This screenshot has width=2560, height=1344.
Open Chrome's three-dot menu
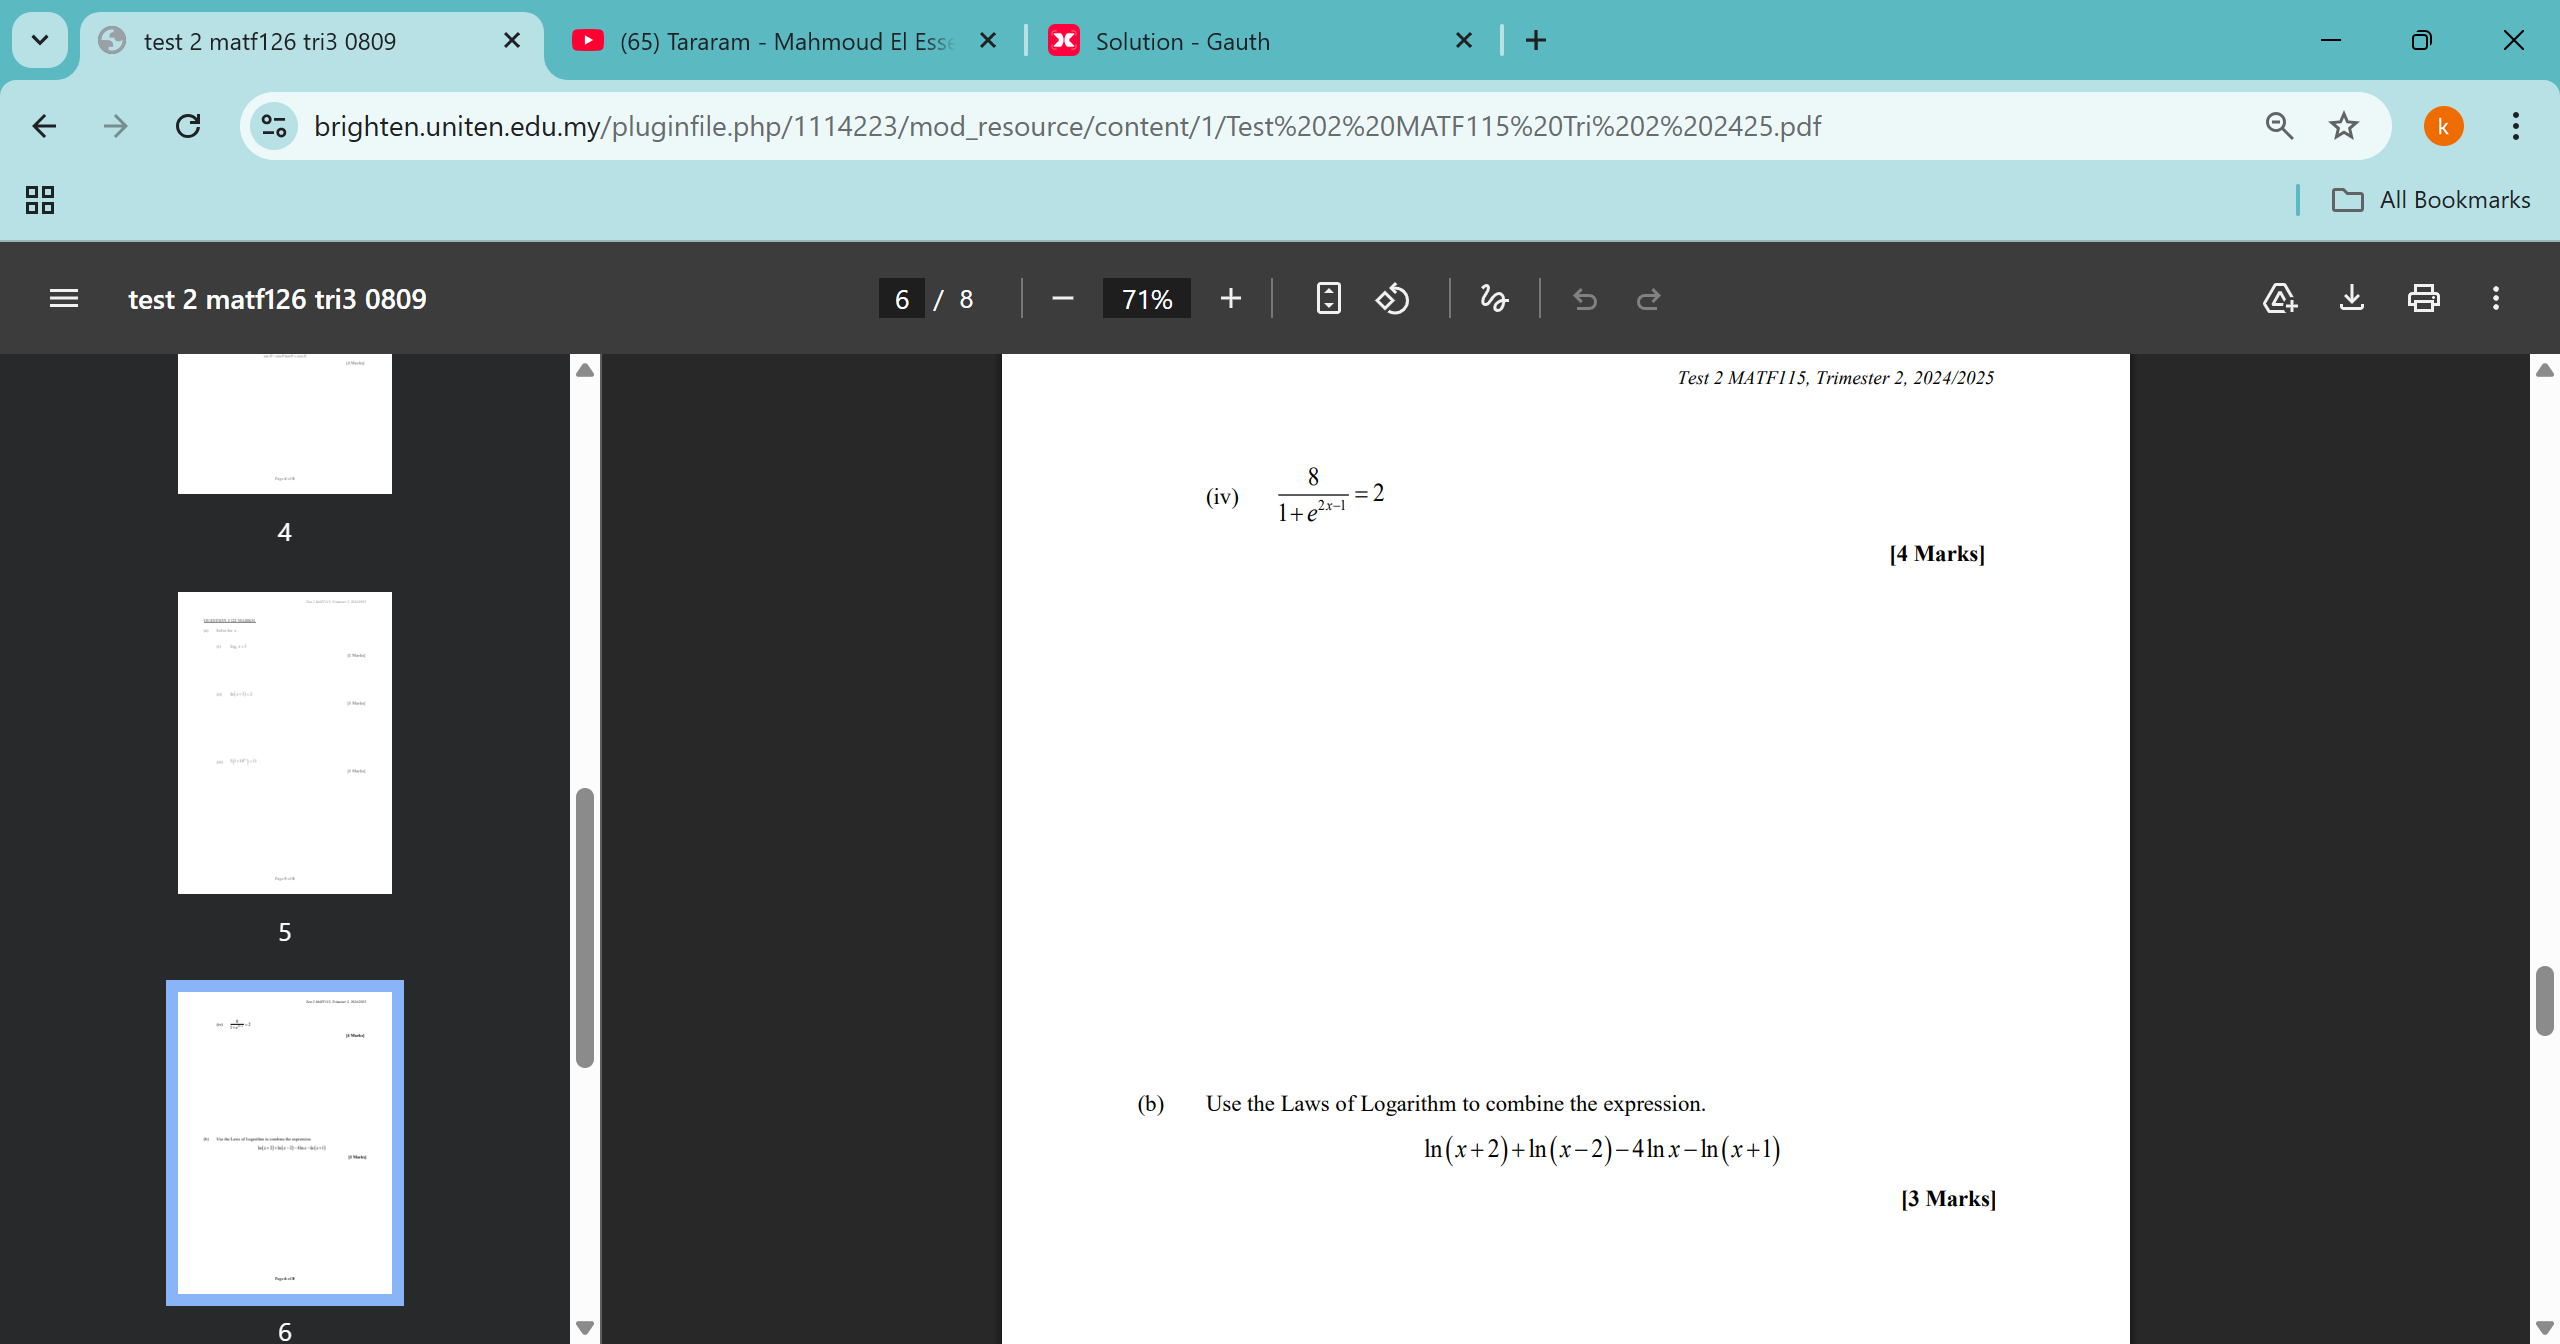tap(2515, 126)
